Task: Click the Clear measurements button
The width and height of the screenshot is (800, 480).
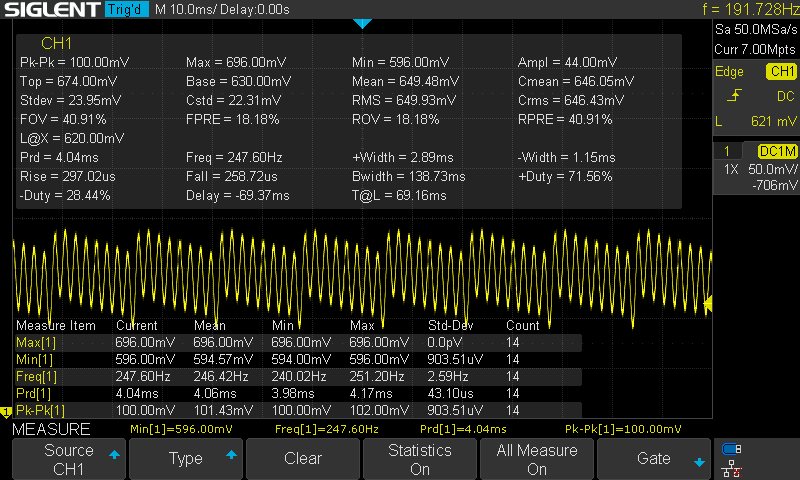Action: pyautogui.click(x=303, y=459)
